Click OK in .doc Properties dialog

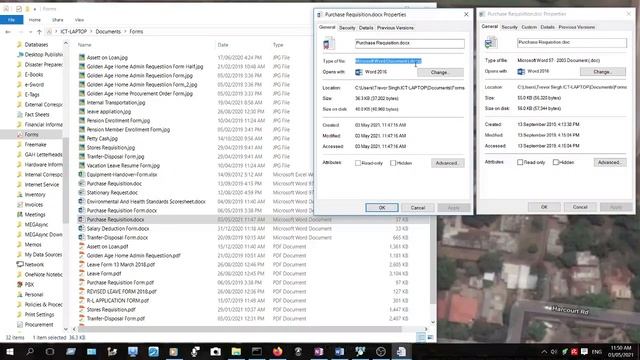point(544,207)
